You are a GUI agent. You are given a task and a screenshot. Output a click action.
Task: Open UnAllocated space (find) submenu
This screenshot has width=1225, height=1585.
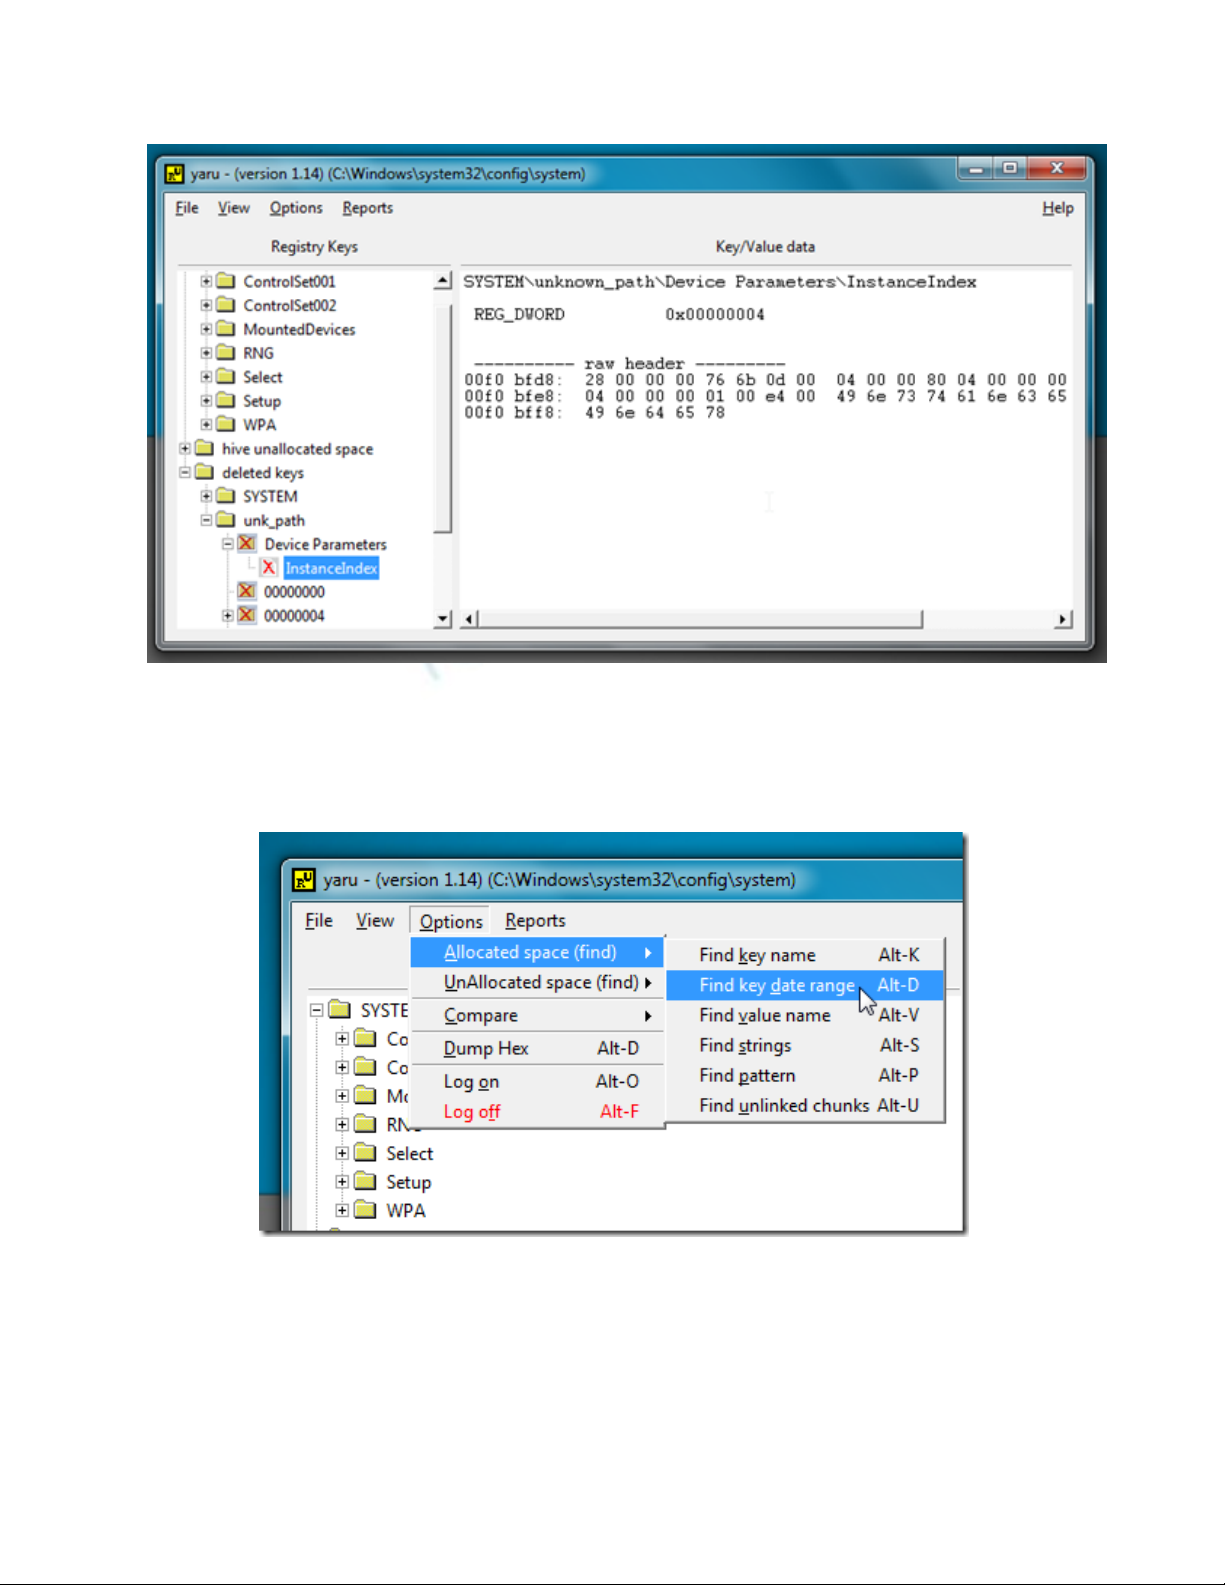point(541,983)
